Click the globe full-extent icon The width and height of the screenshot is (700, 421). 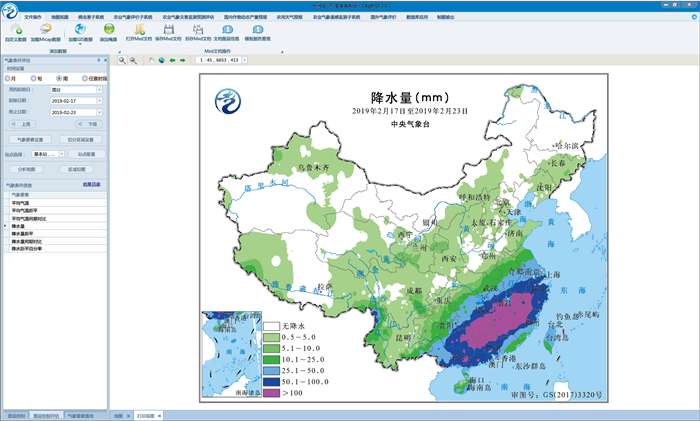click(x=160, y=60)
